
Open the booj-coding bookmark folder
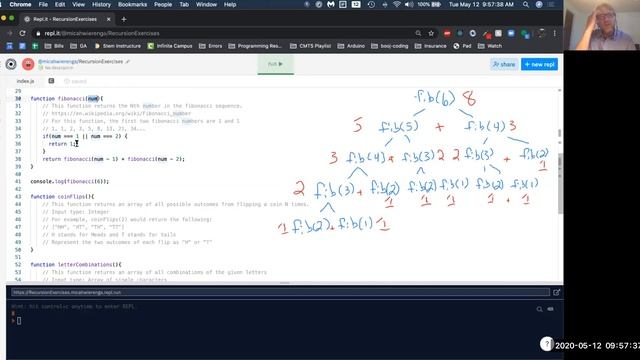click(390, 46)
